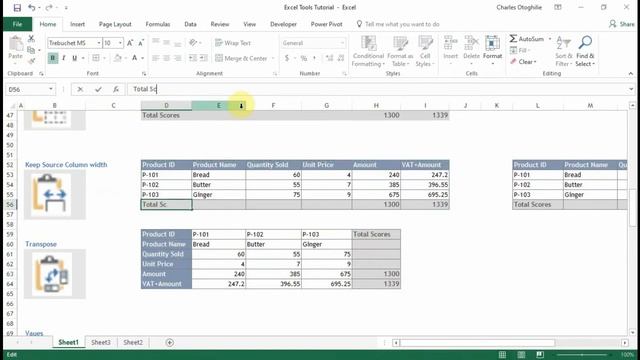
Task: Select column header H
Action: click(376, 105)
